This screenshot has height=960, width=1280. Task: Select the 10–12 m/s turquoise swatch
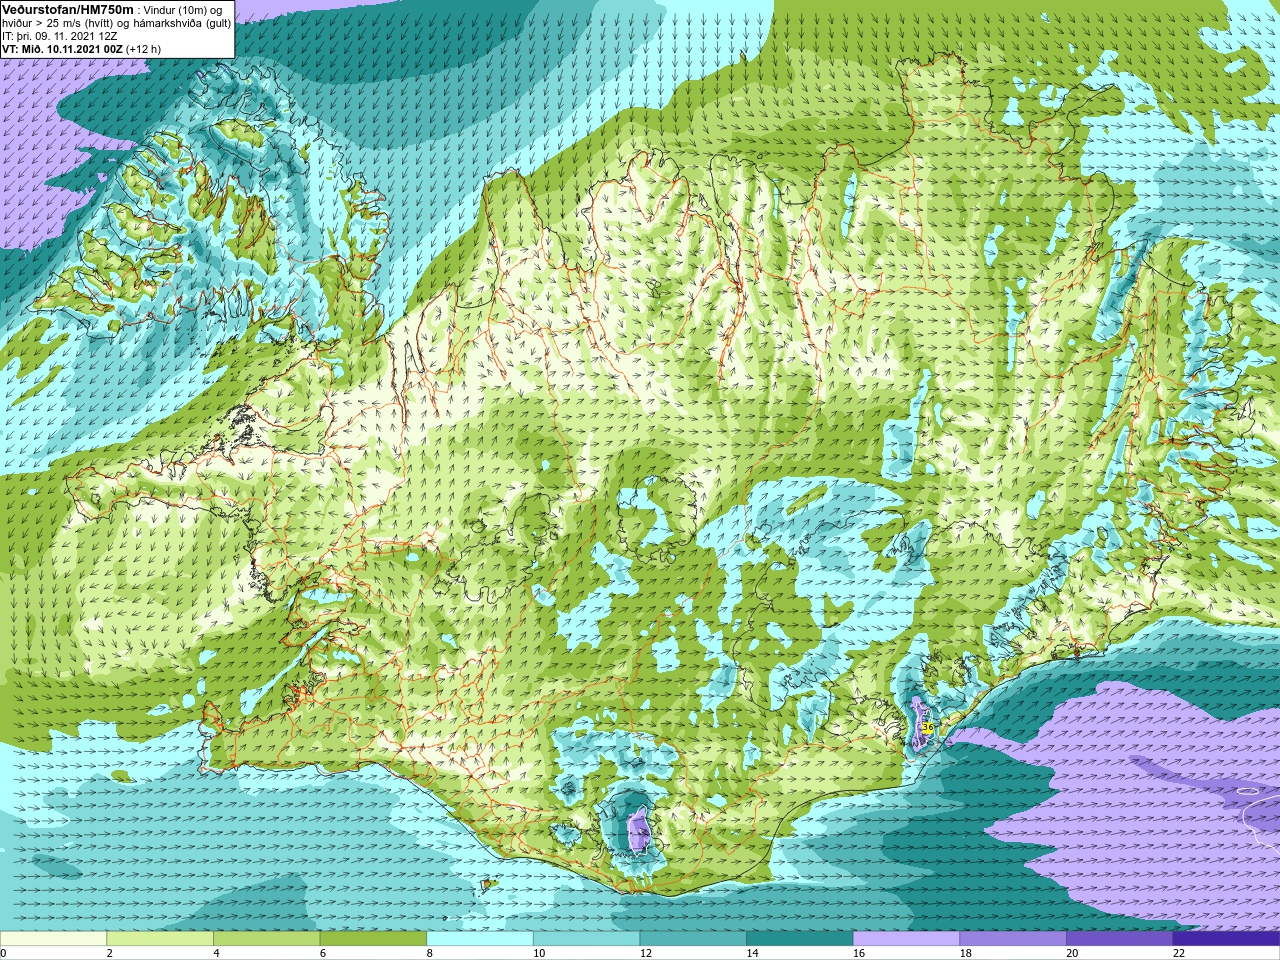pos(586,938)
